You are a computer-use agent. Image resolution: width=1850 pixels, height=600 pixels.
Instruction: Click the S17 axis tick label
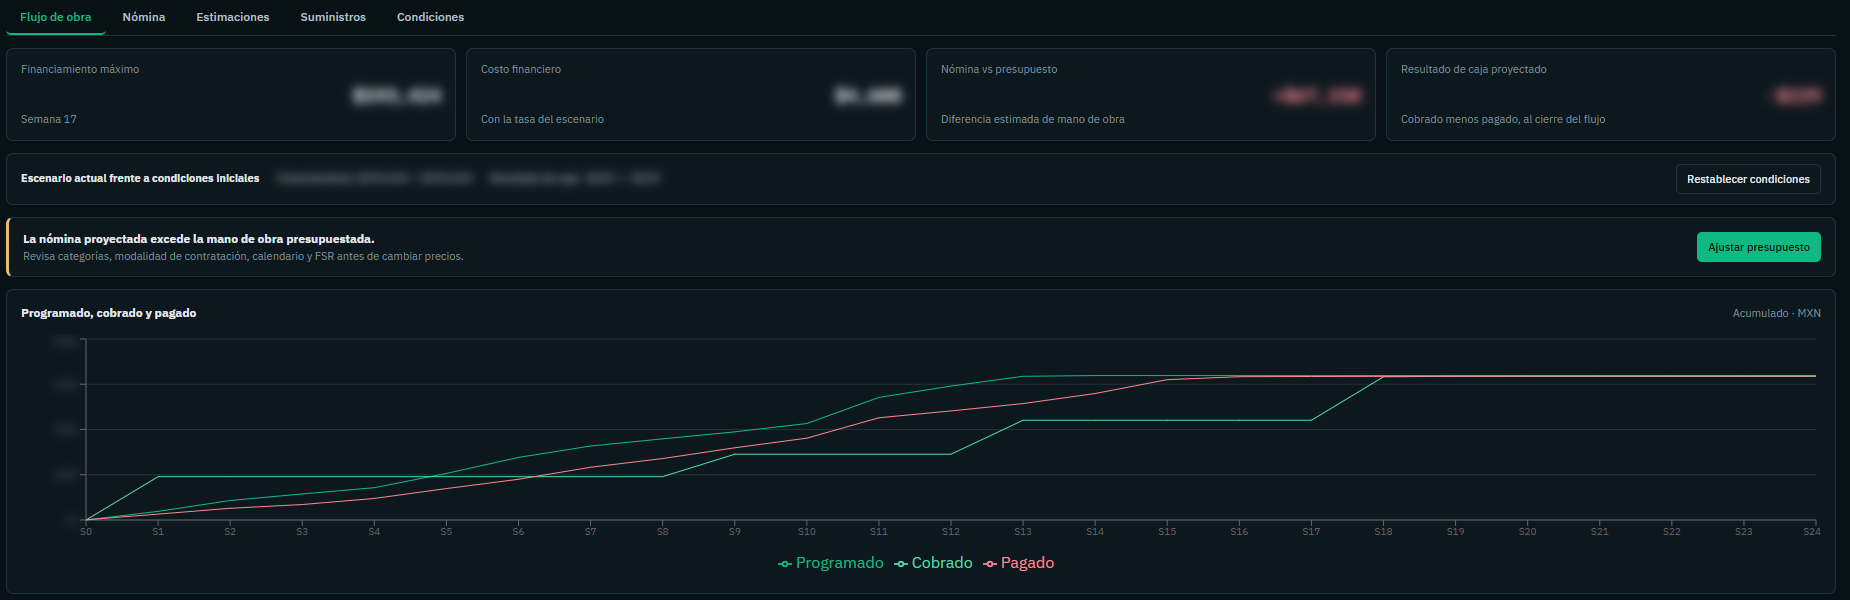click(x=1311, y=532)
